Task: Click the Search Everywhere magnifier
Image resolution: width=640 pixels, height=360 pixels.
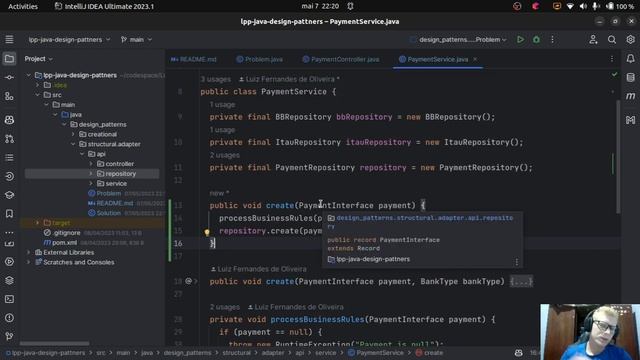Action: coord(611,40)
